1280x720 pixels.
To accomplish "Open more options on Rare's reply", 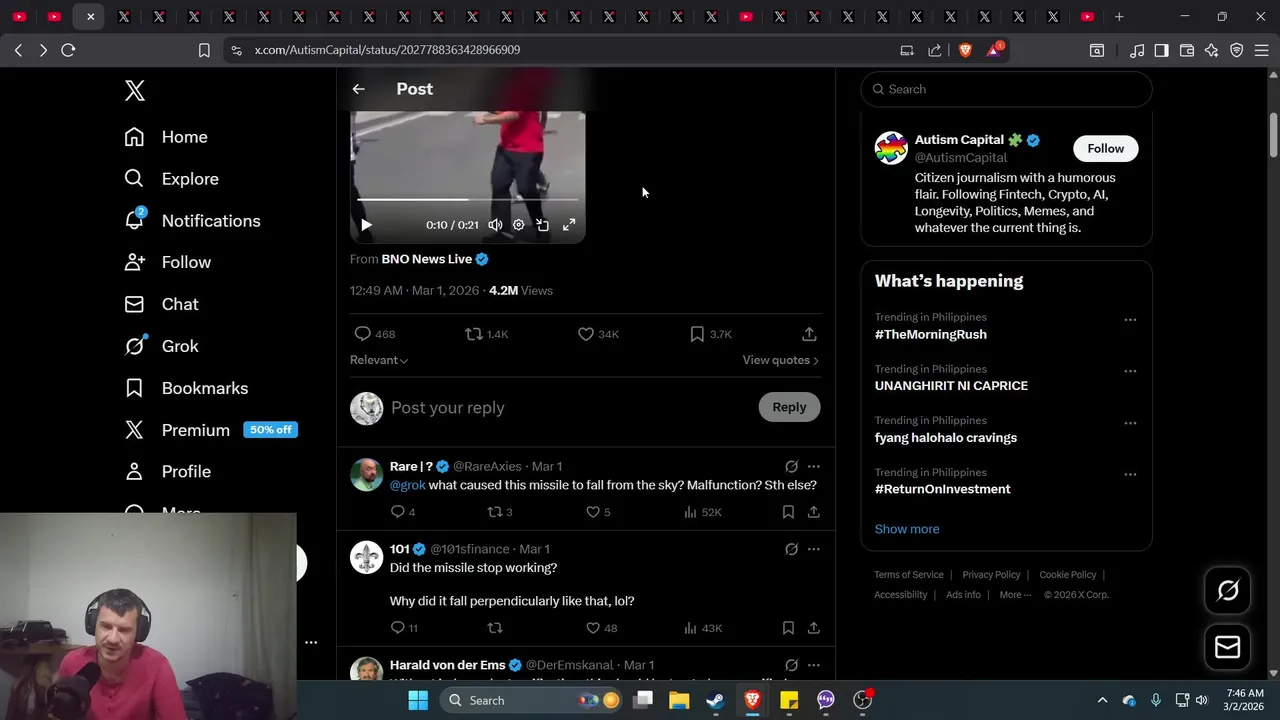I will point(813,466).
